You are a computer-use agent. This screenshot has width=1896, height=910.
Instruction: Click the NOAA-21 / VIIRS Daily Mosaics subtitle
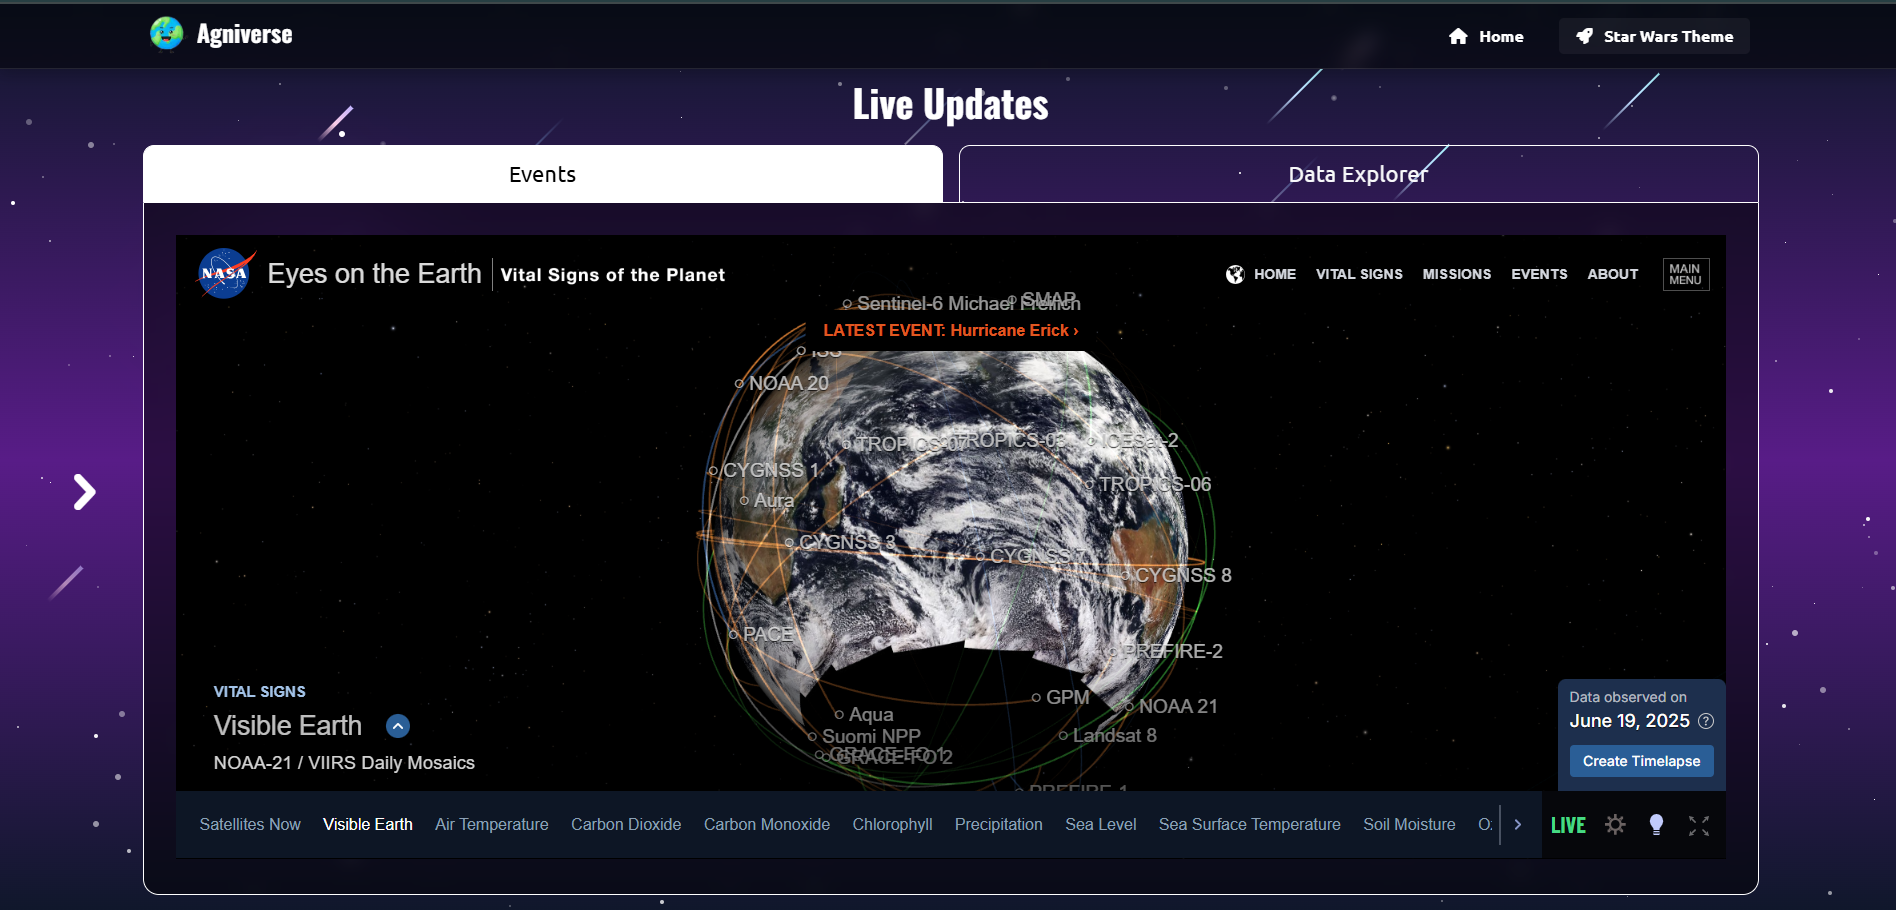click(x=344, y=763)
